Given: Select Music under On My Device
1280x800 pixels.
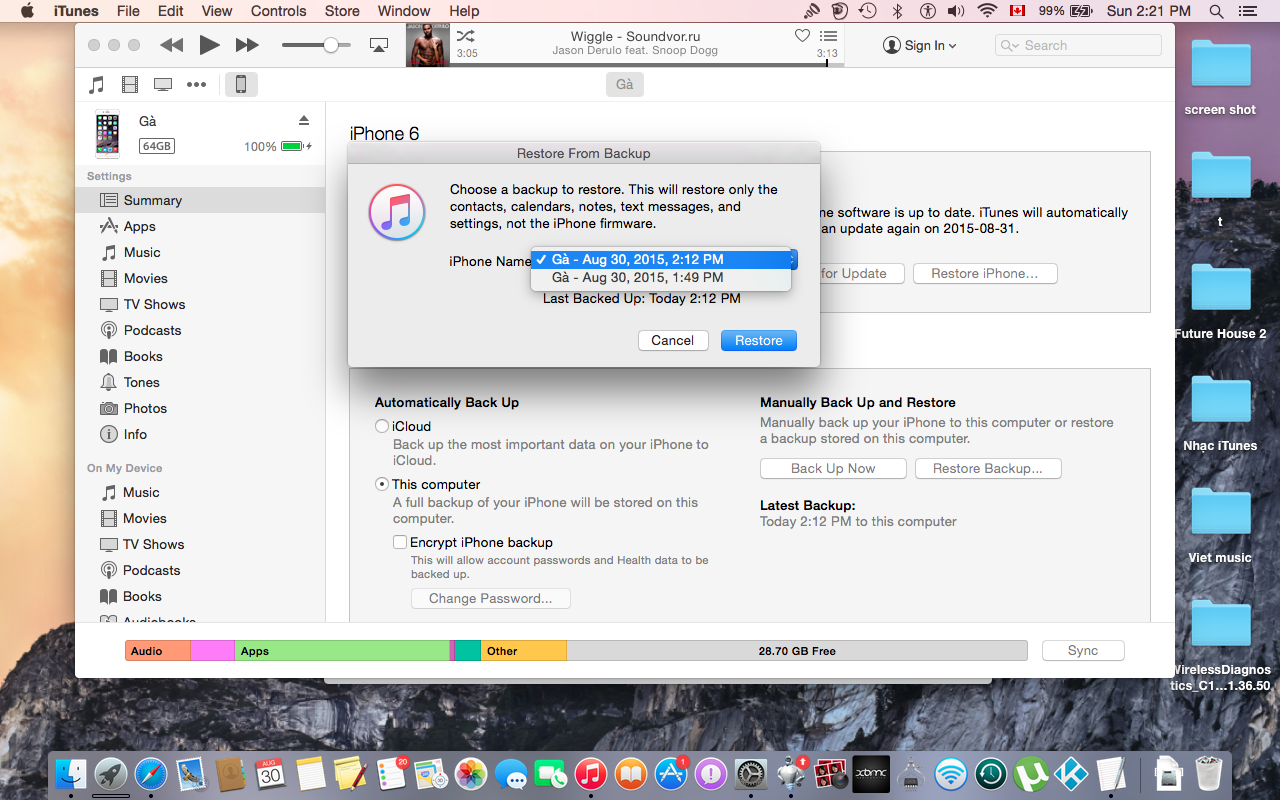Looking at the screenshot, I should (x=200, y=492).
